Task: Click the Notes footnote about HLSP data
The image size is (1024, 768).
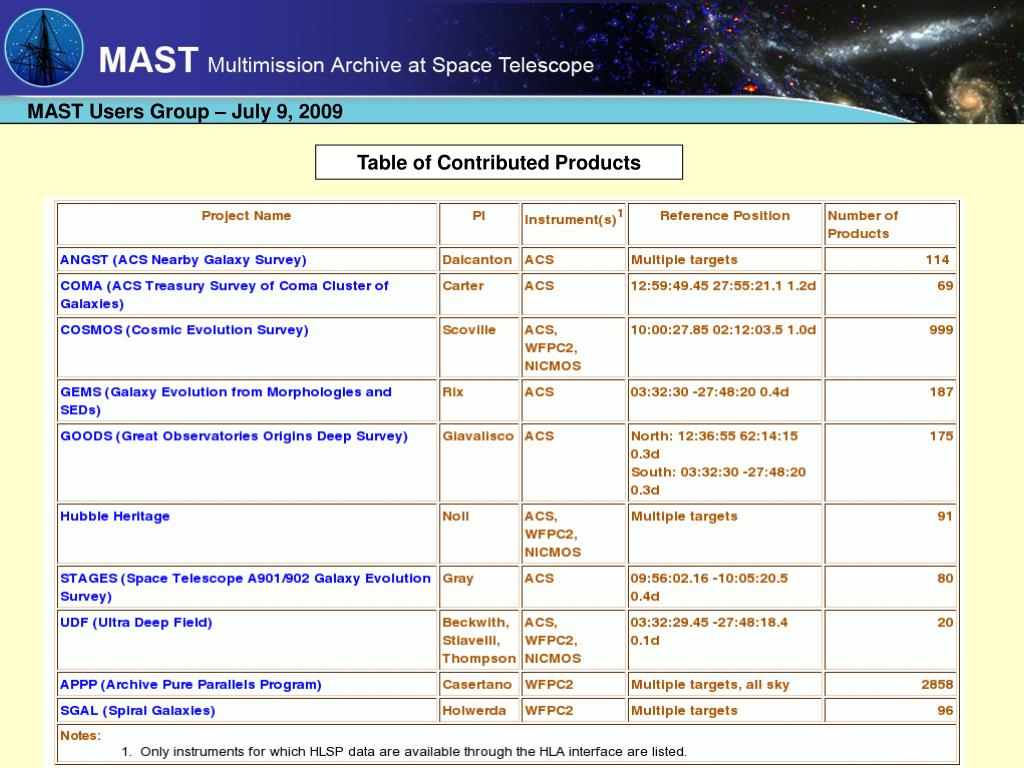Action: point(413,752)
